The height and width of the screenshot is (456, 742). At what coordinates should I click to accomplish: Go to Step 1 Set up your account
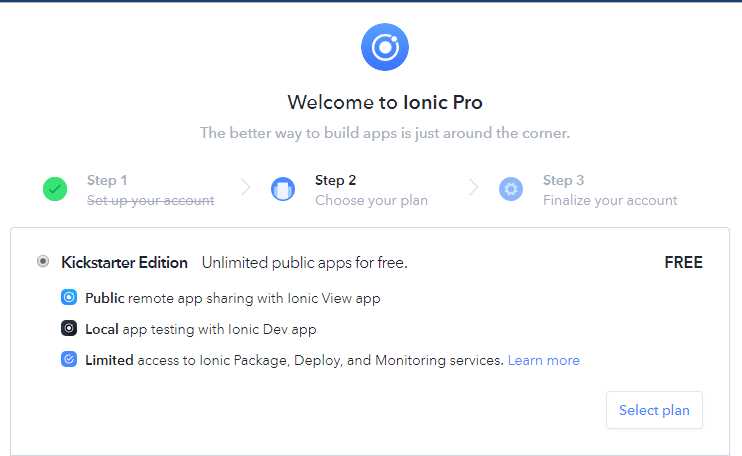pos(150,190)
